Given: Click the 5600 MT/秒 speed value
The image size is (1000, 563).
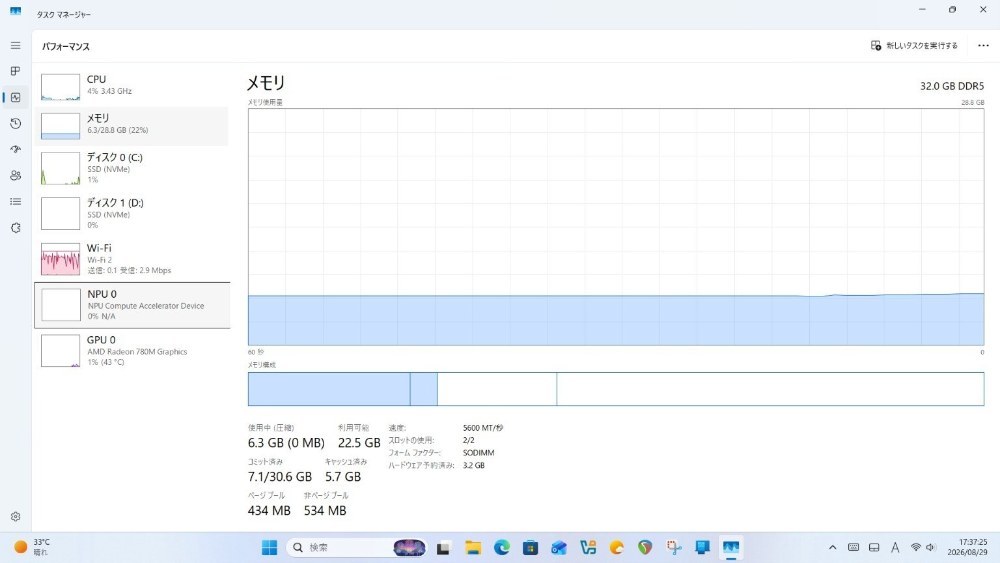Looking at the screenshot, I should [x=483, y=428].
